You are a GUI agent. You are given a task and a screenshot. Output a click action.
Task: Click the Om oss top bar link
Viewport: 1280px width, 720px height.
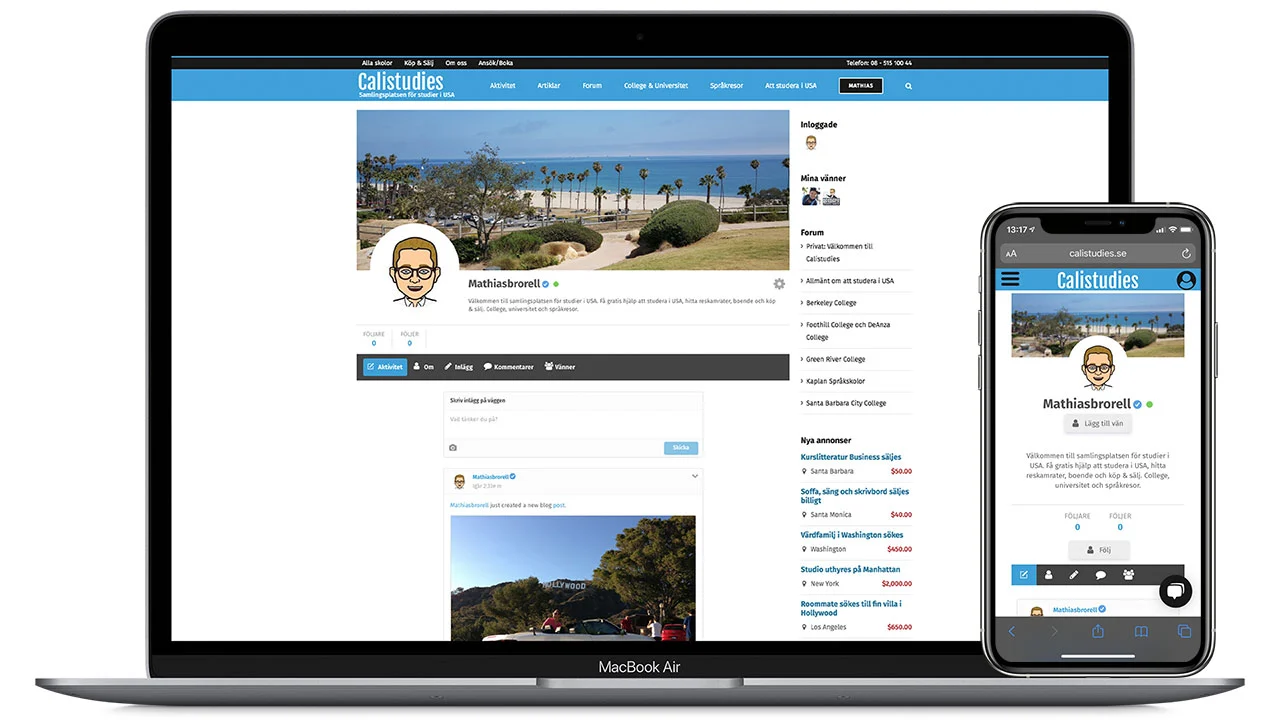coord(456,63)
